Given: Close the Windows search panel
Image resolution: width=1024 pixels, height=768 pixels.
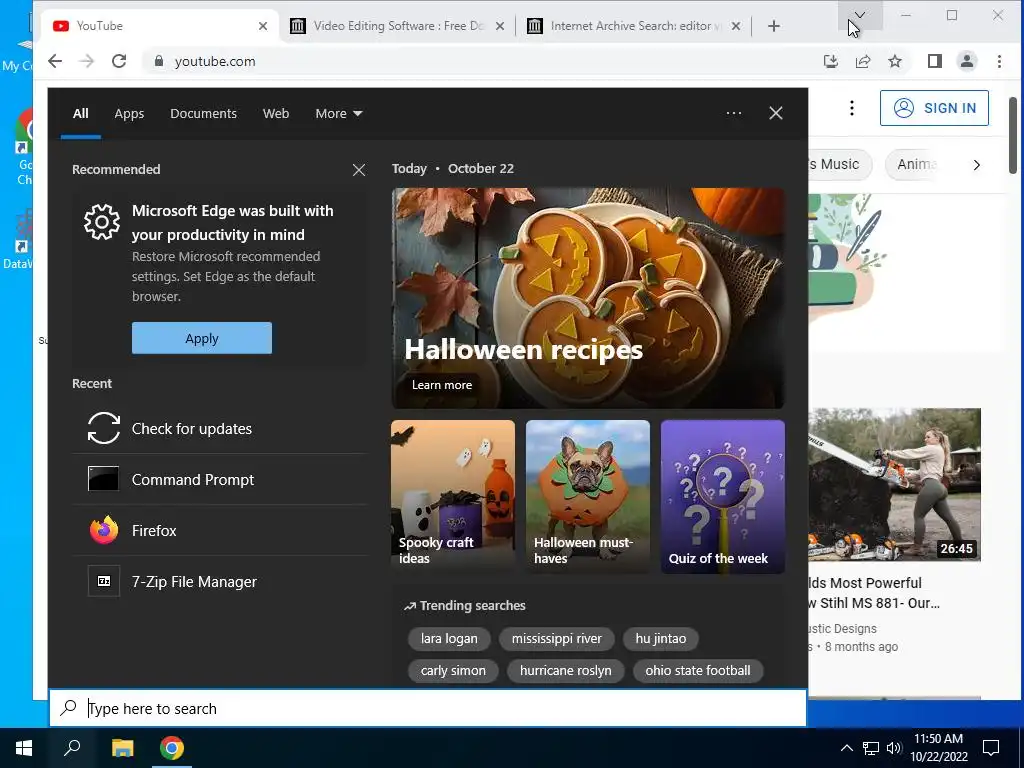Looking at the screenshot, I should (x=776, y=113).
